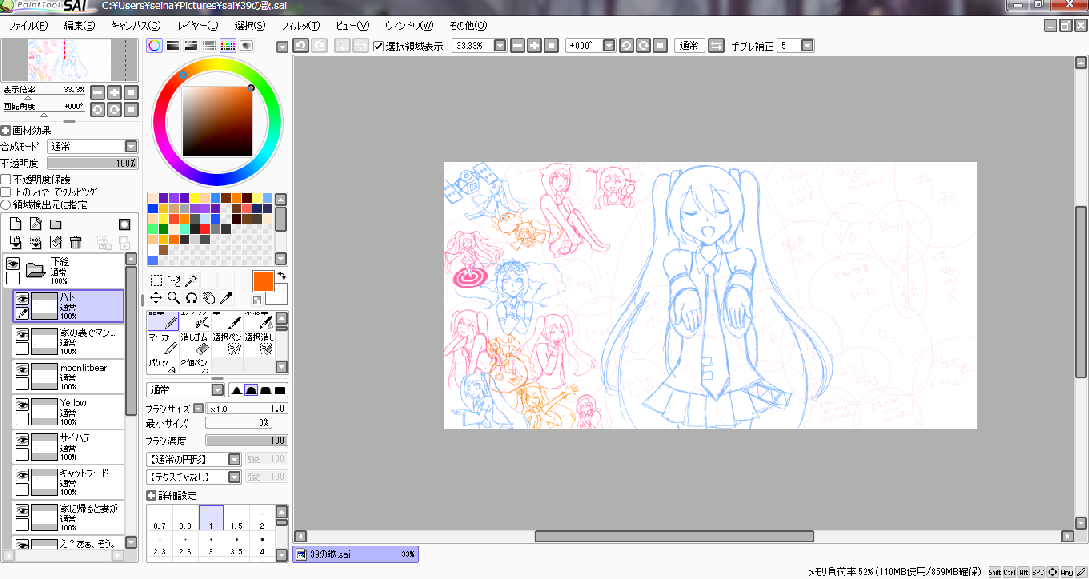
Task: Delete the selected layer with trash icon
Action: pyautogui.click(x=76, y=242)
